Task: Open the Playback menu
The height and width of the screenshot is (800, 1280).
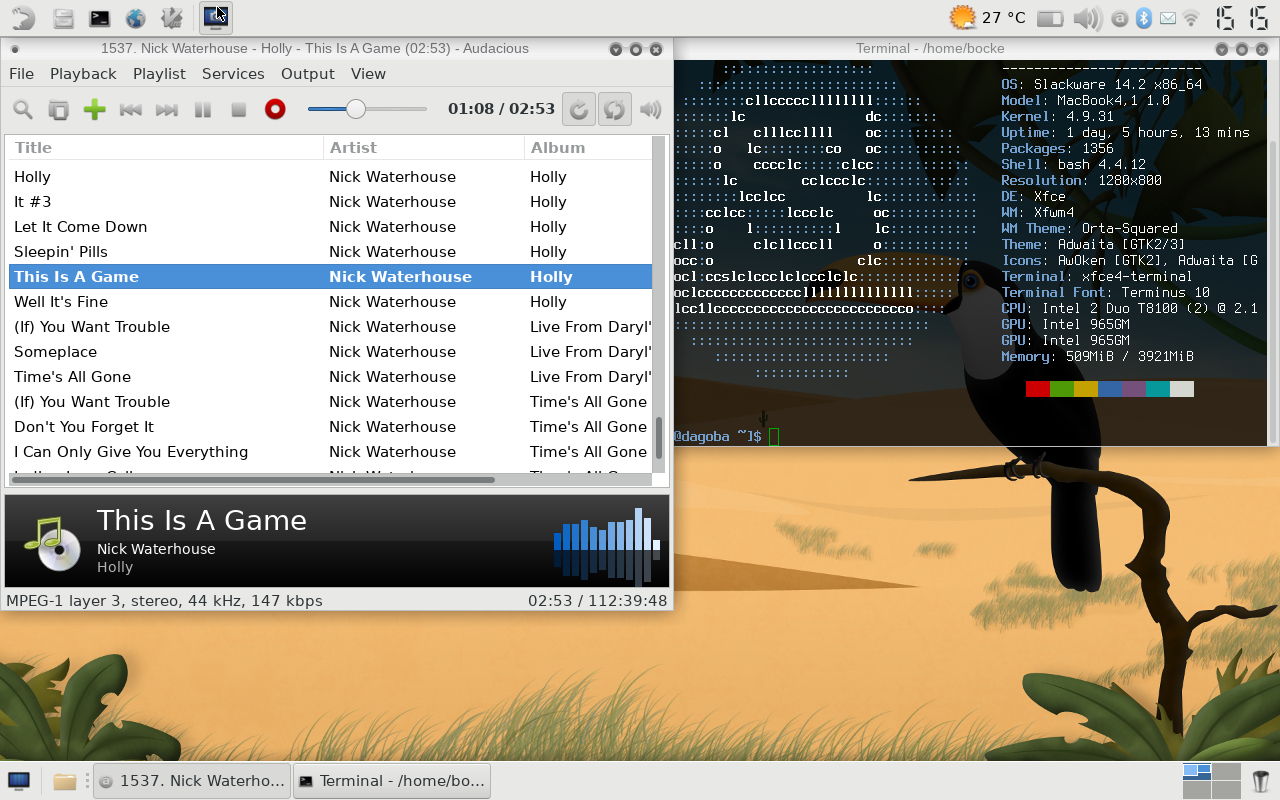Action: (83, 74)
